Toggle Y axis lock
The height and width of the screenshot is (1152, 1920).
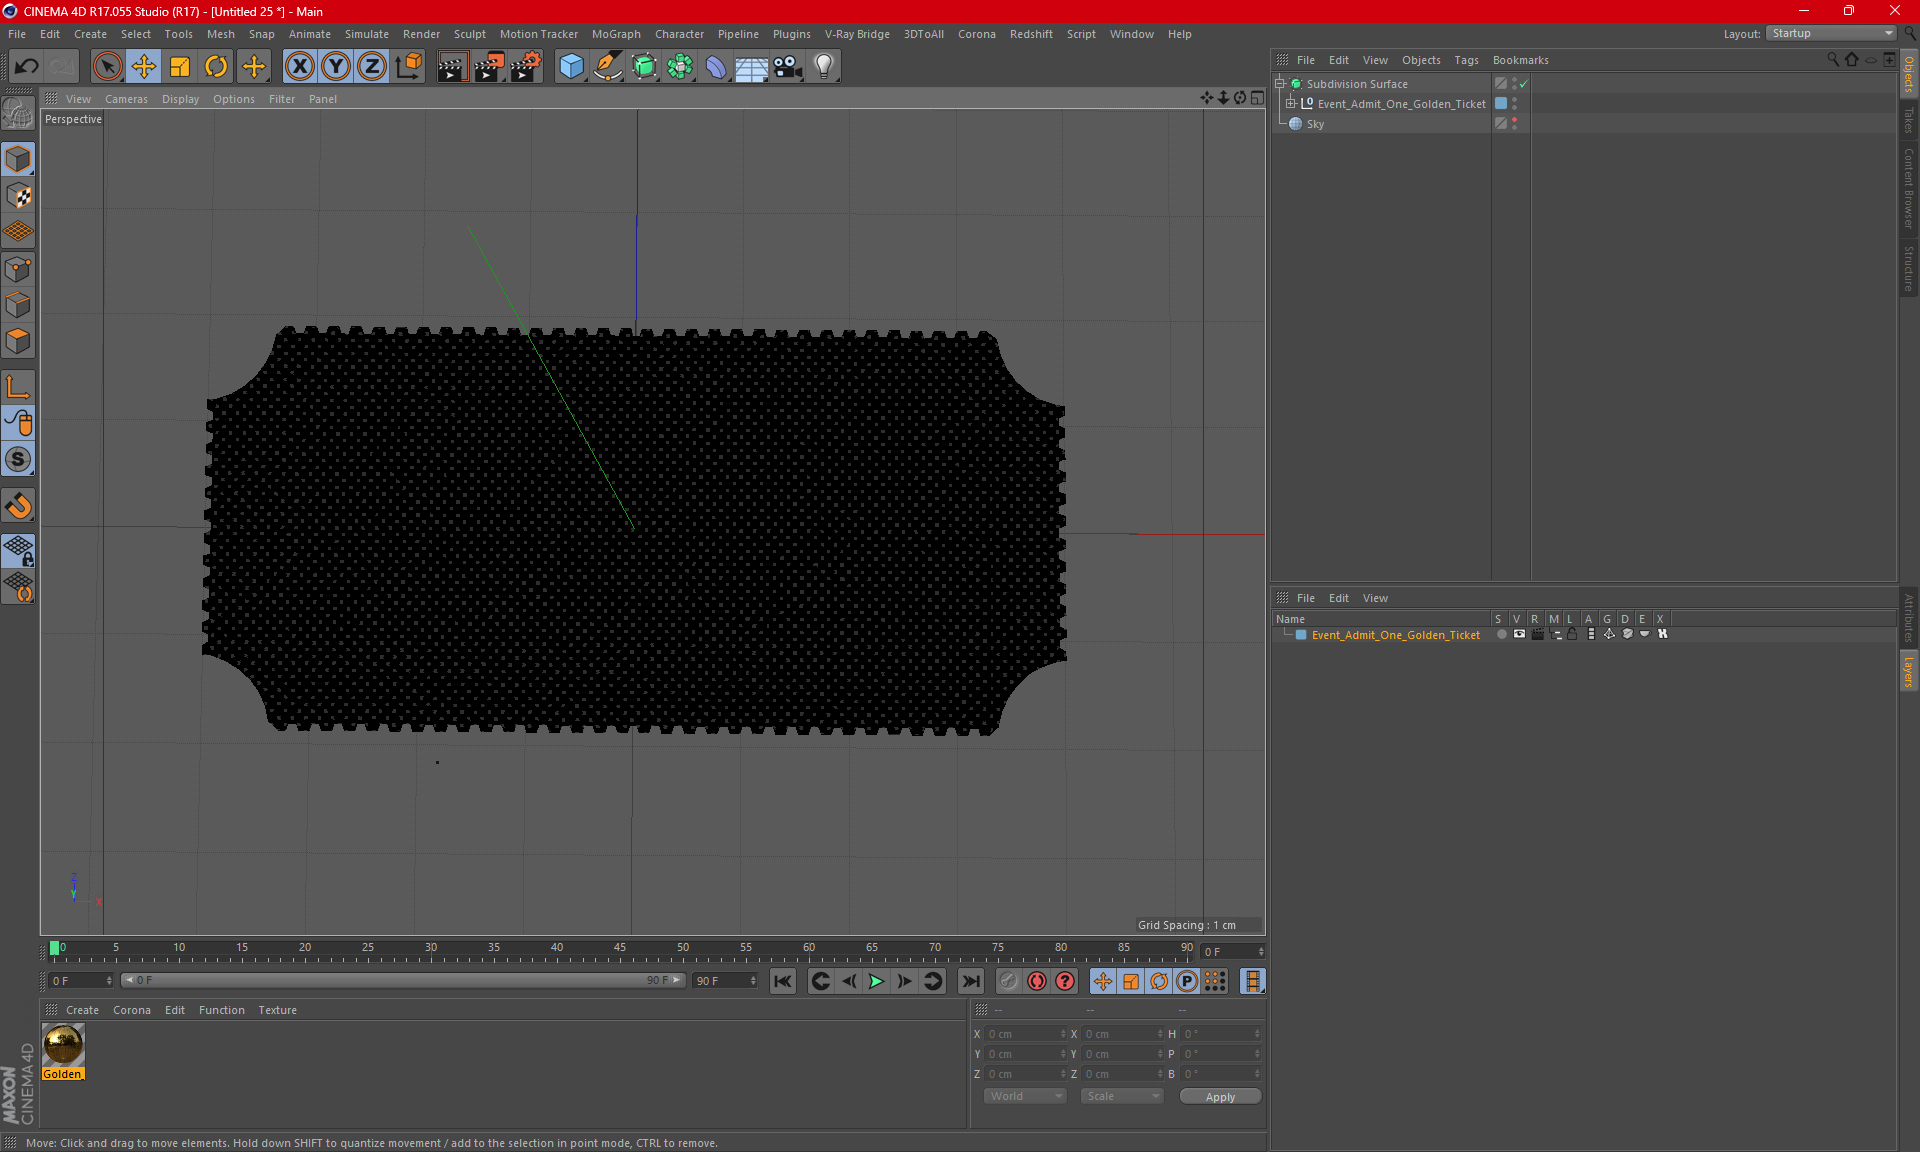[x=336, y=67]
